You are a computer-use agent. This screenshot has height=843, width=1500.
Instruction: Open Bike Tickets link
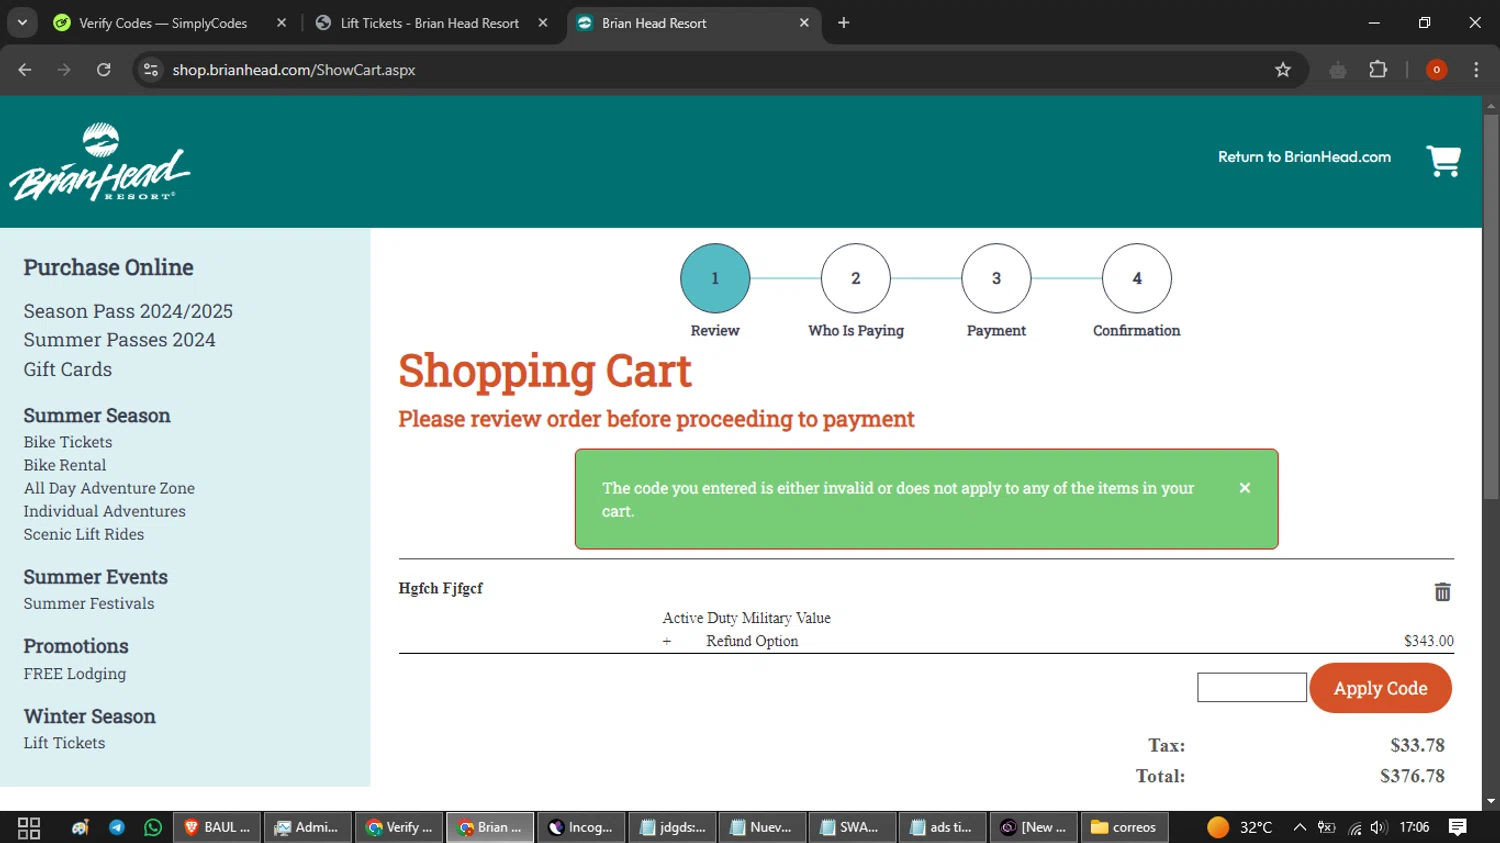click(68, 442)
